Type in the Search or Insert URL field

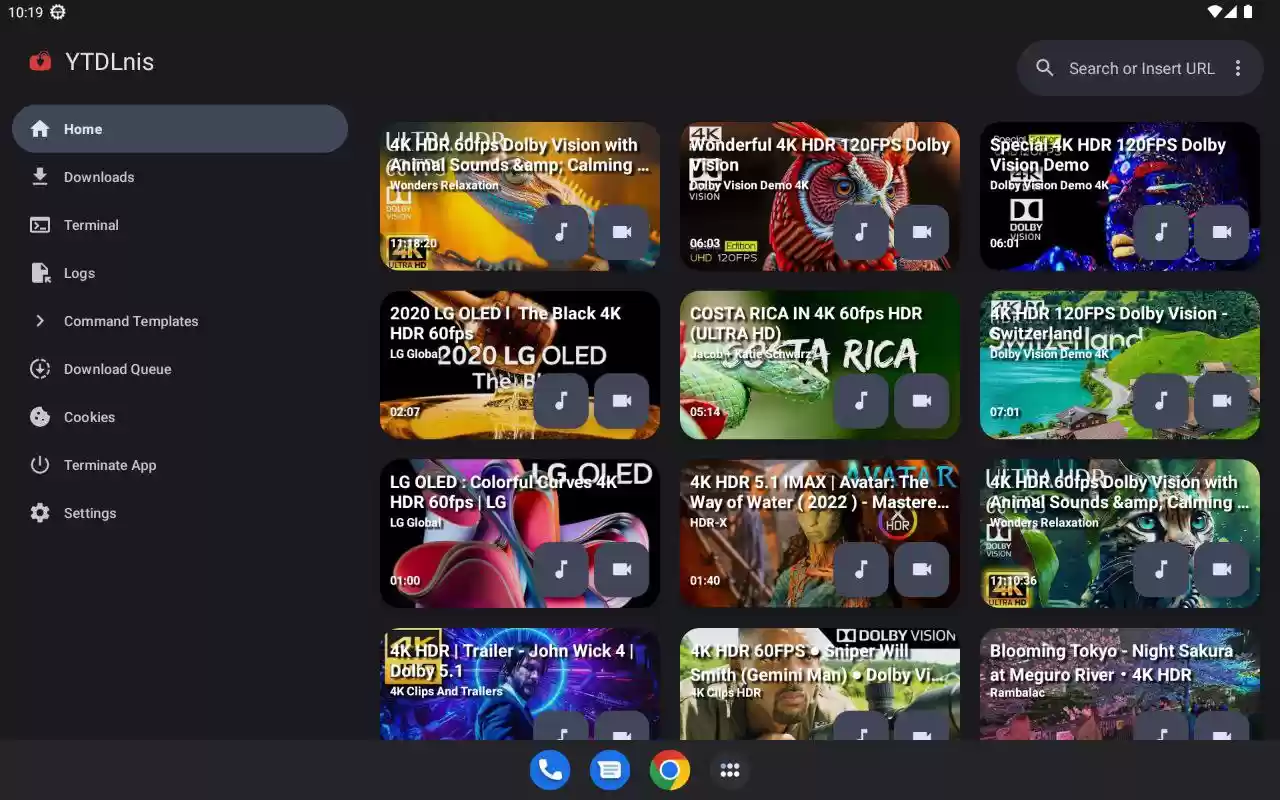1141,68
